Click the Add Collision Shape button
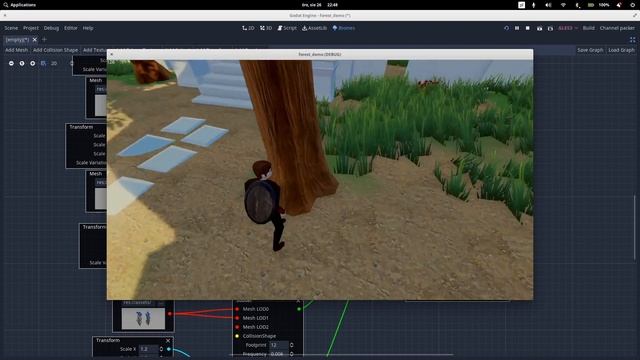 [55, 50]
